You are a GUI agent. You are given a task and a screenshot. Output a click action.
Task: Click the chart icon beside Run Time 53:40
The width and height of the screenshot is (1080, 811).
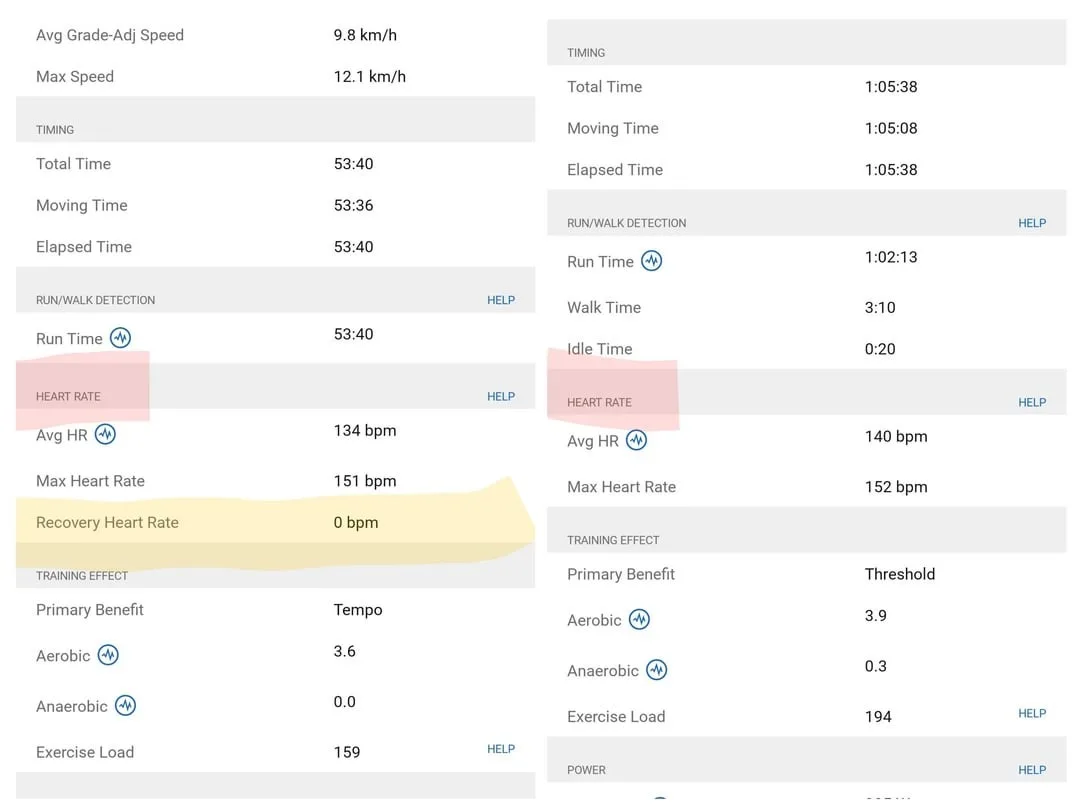pos(120,338)
